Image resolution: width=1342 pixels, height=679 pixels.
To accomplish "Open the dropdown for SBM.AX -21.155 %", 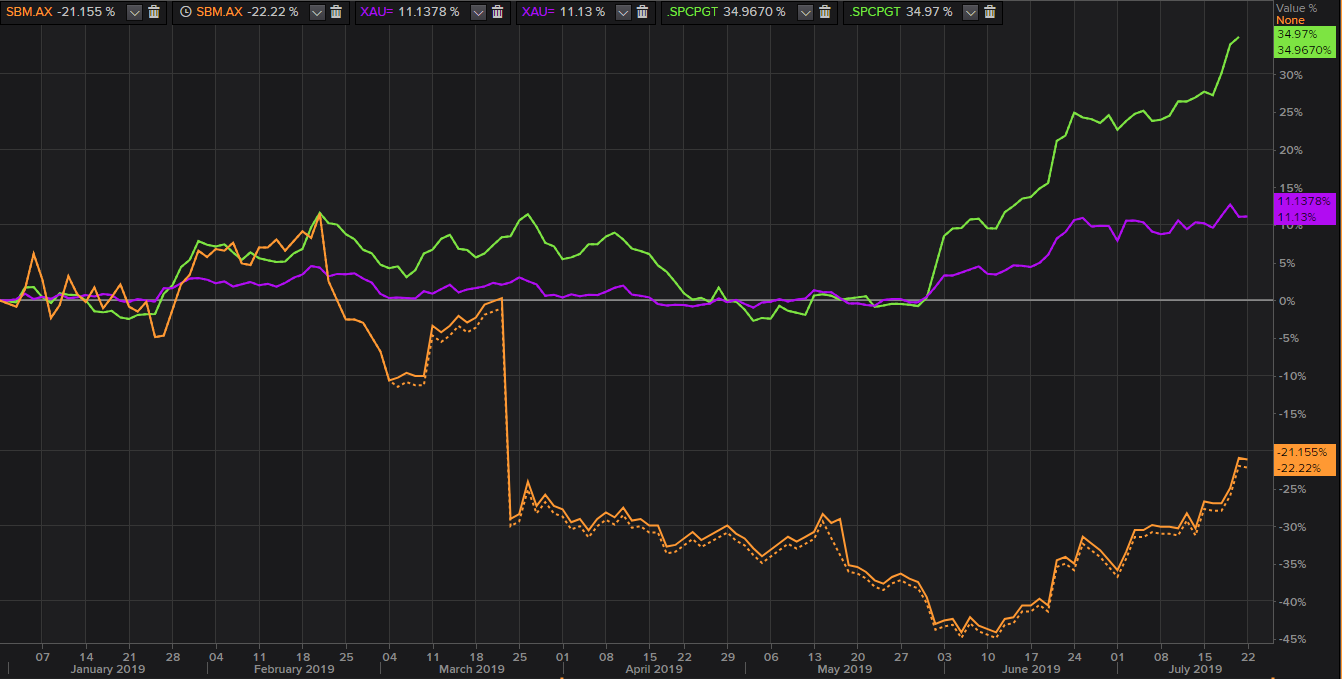I will [135, 12].
